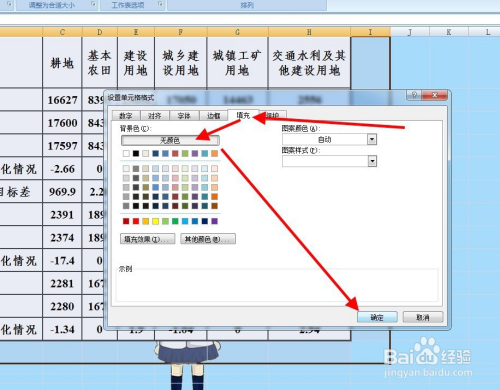
Task: Select column F header
Action: 181,32
